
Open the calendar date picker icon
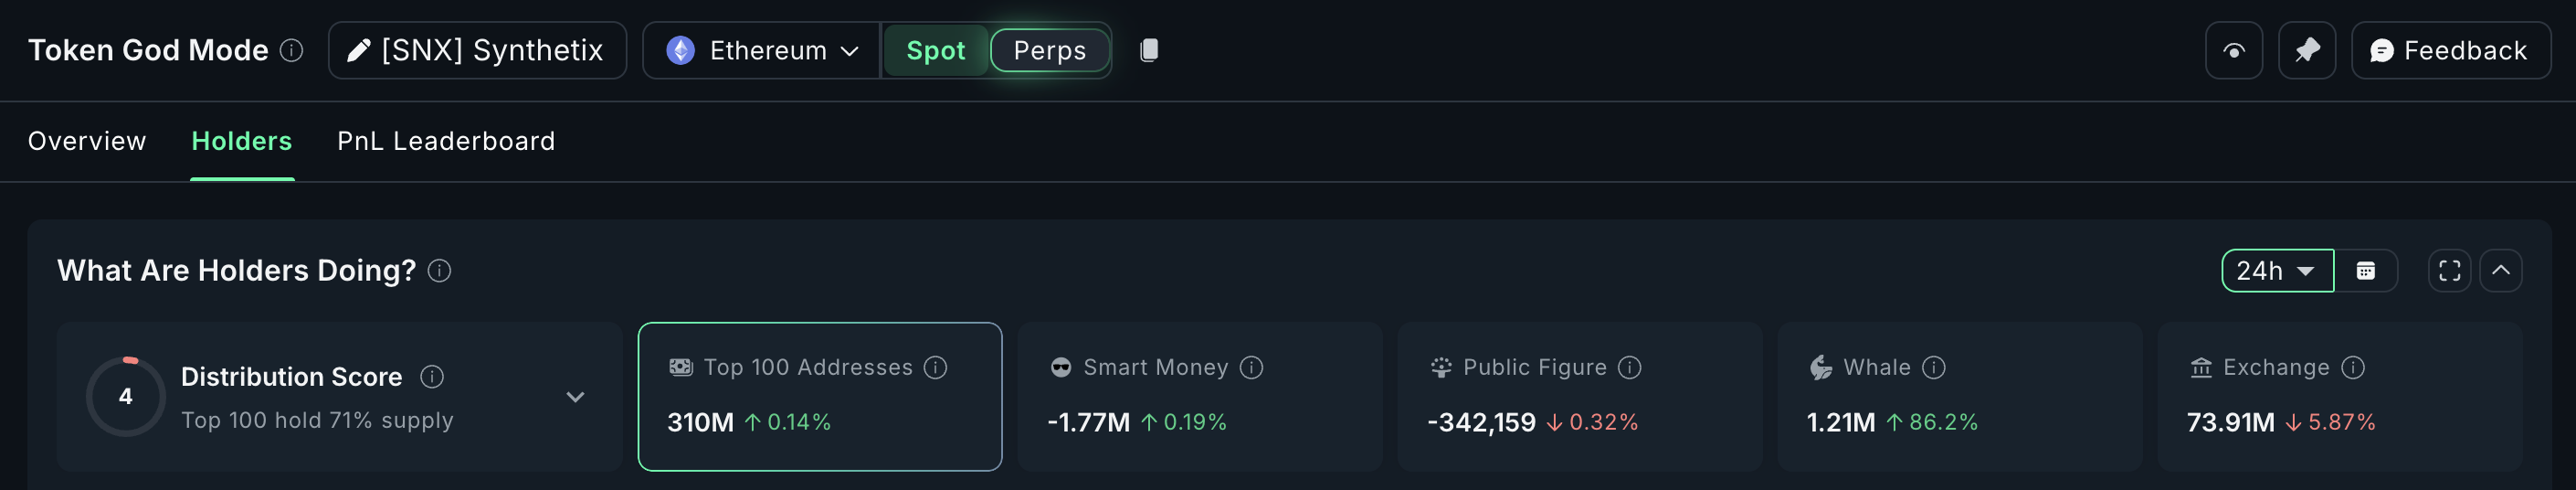tap(2365, 271)
